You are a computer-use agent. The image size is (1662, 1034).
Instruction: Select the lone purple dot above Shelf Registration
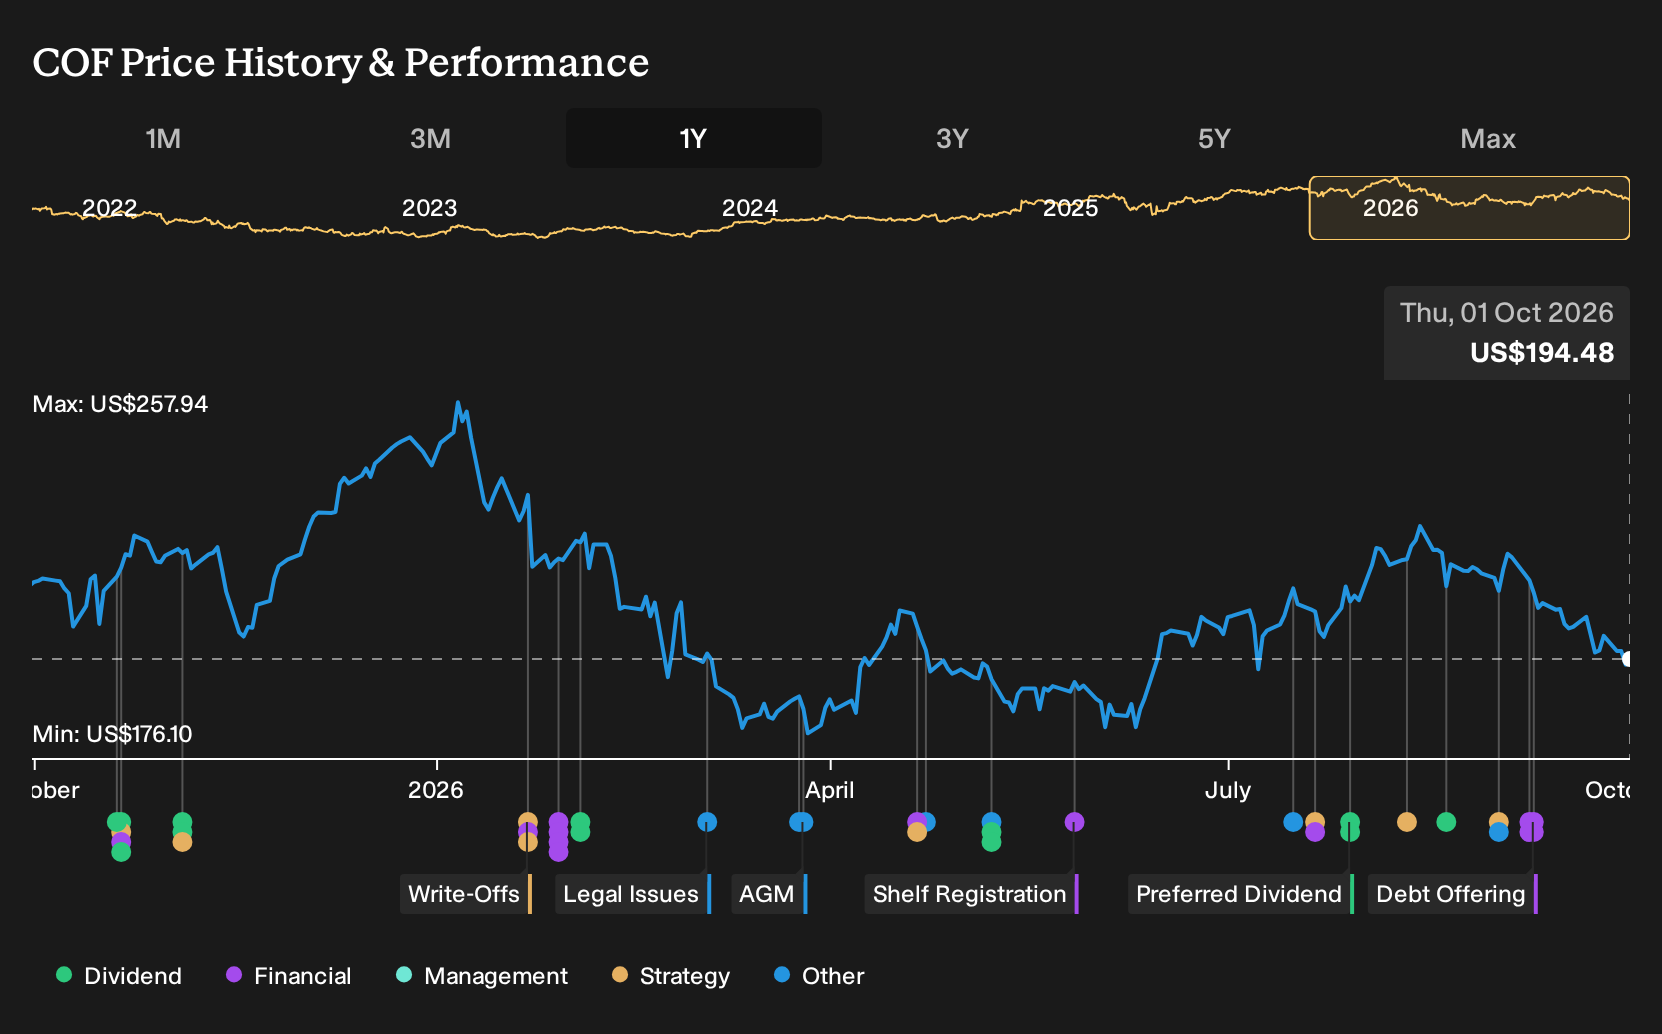(1074, 822)
